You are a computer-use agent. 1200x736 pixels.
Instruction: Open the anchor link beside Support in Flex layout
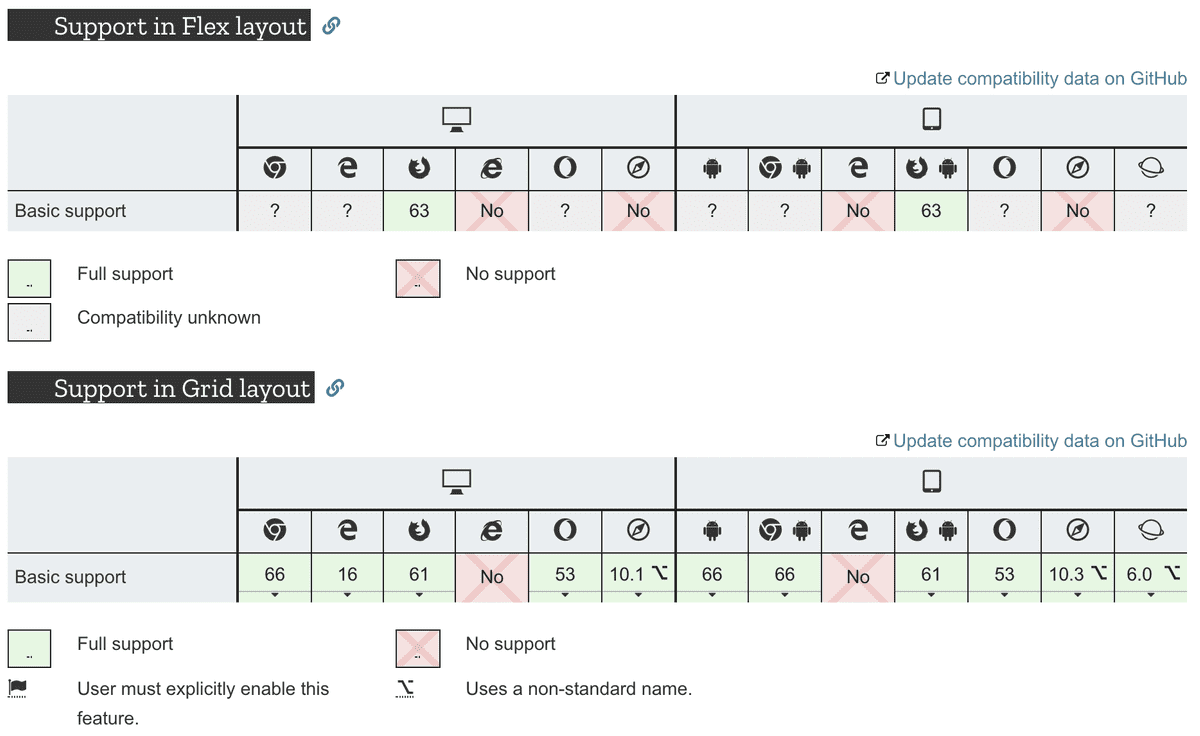tap(332, 26)
